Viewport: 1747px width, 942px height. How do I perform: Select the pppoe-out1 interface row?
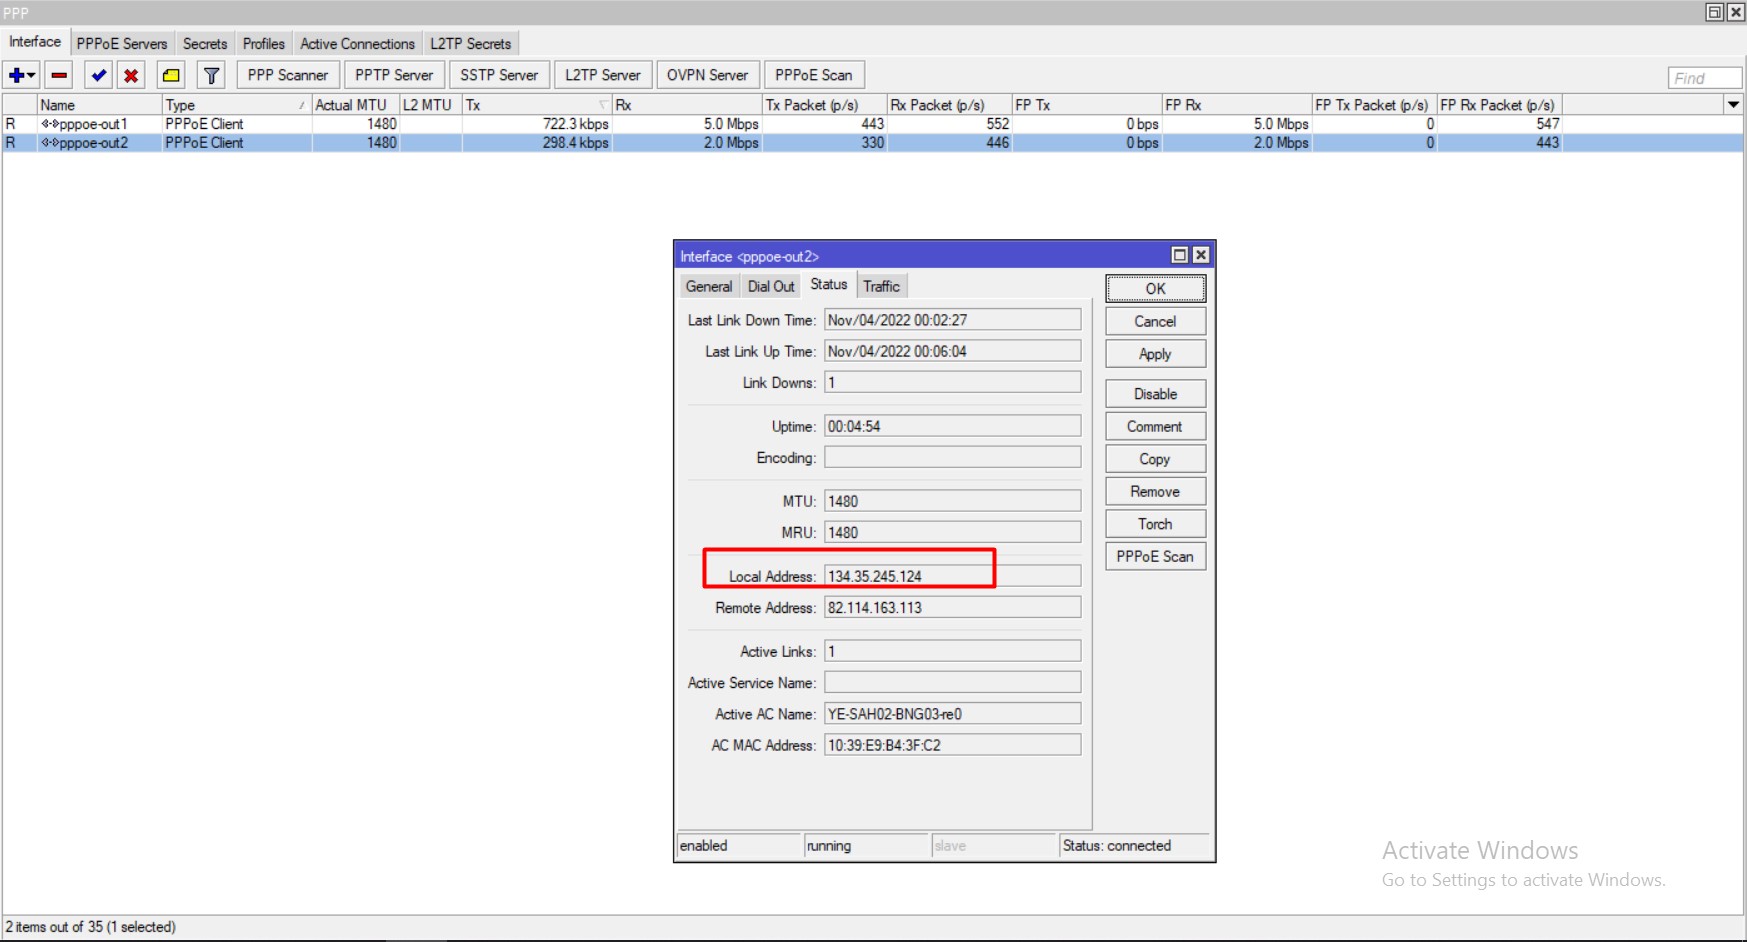point(872,124)
